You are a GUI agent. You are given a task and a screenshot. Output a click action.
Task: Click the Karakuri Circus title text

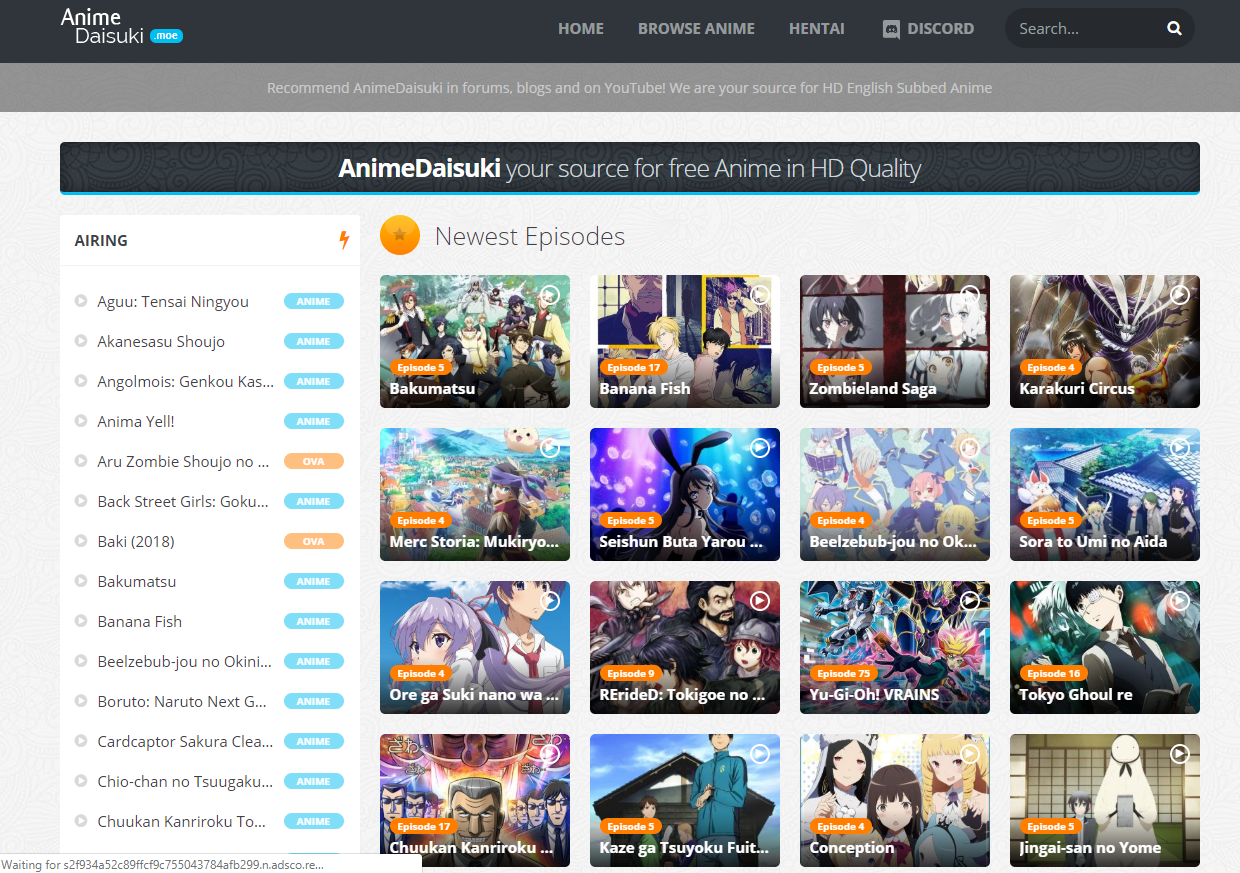(1077, 388)
